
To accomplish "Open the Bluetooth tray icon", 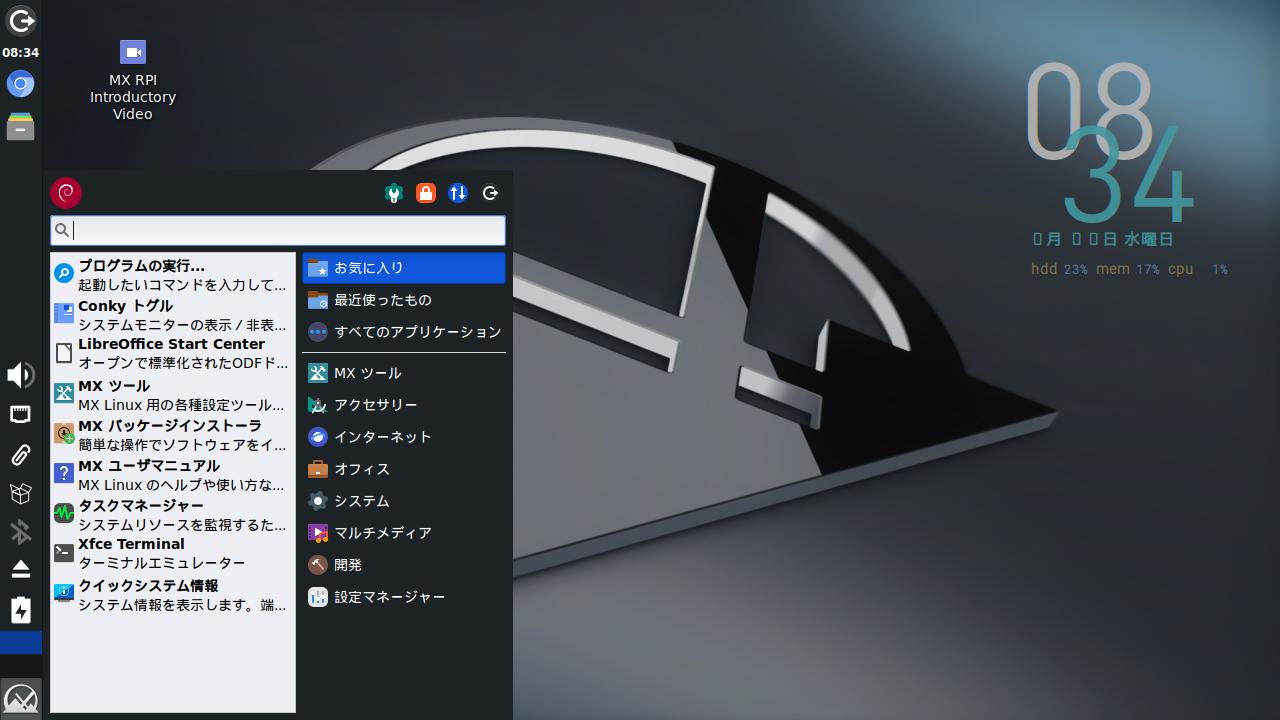I will (20, 532).
